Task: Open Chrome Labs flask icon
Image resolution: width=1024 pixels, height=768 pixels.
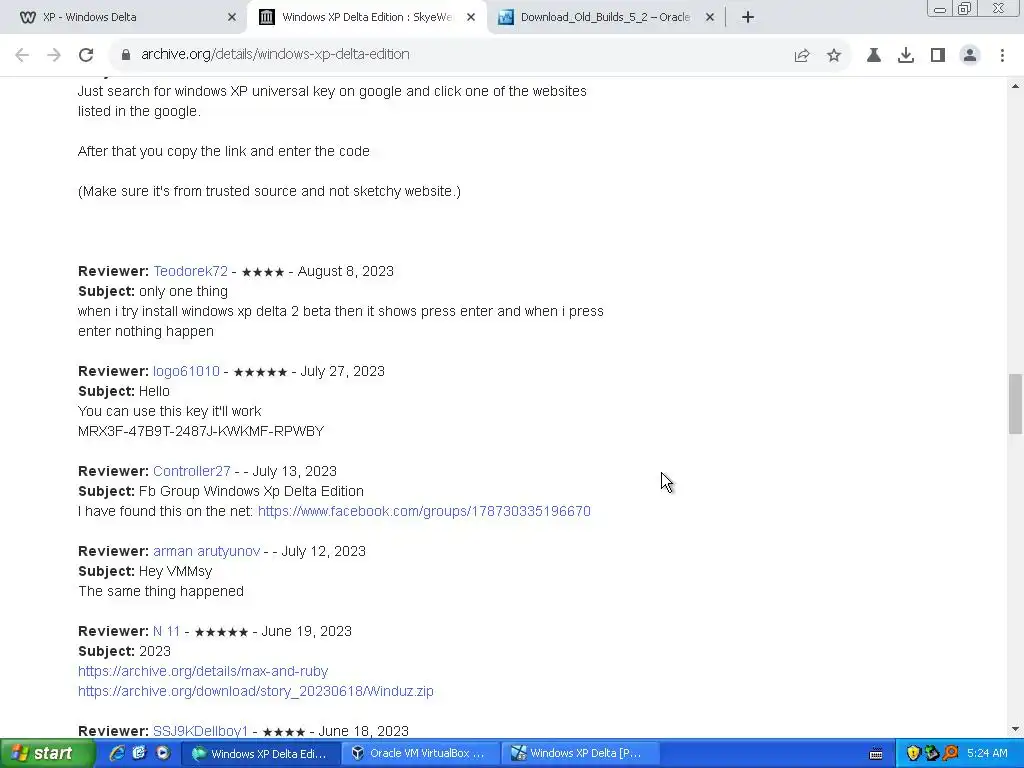Action: (874, 55)
